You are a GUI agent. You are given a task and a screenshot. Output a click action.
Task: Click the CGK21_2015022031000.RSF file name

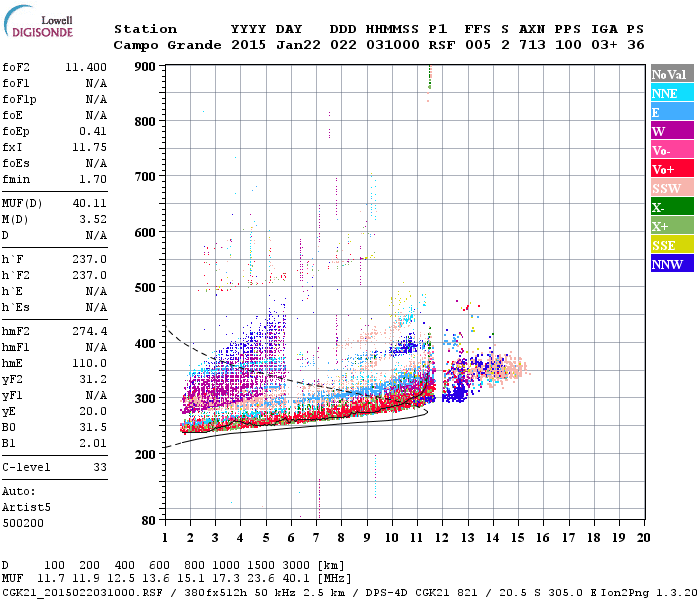pos(82,592)
